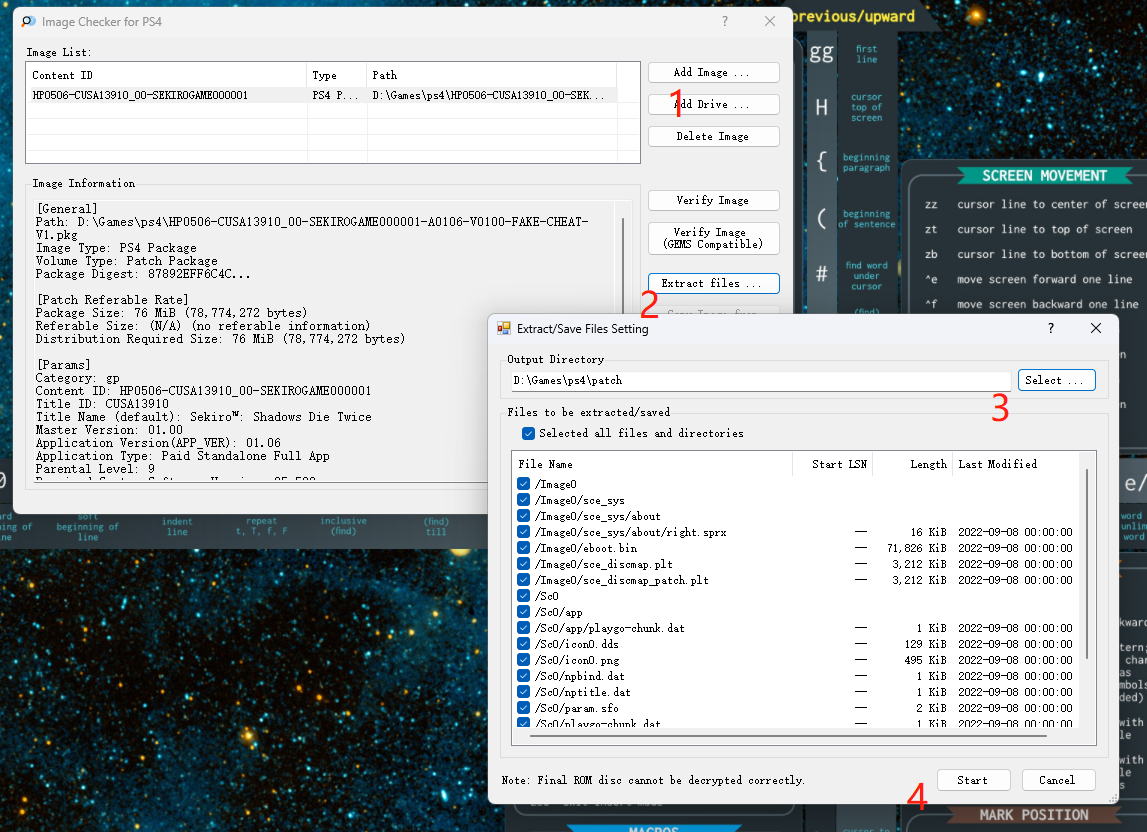Click Verify Image button
Image resolution: width=1147 pixels, height=832 pixels.
pos(713,200)
